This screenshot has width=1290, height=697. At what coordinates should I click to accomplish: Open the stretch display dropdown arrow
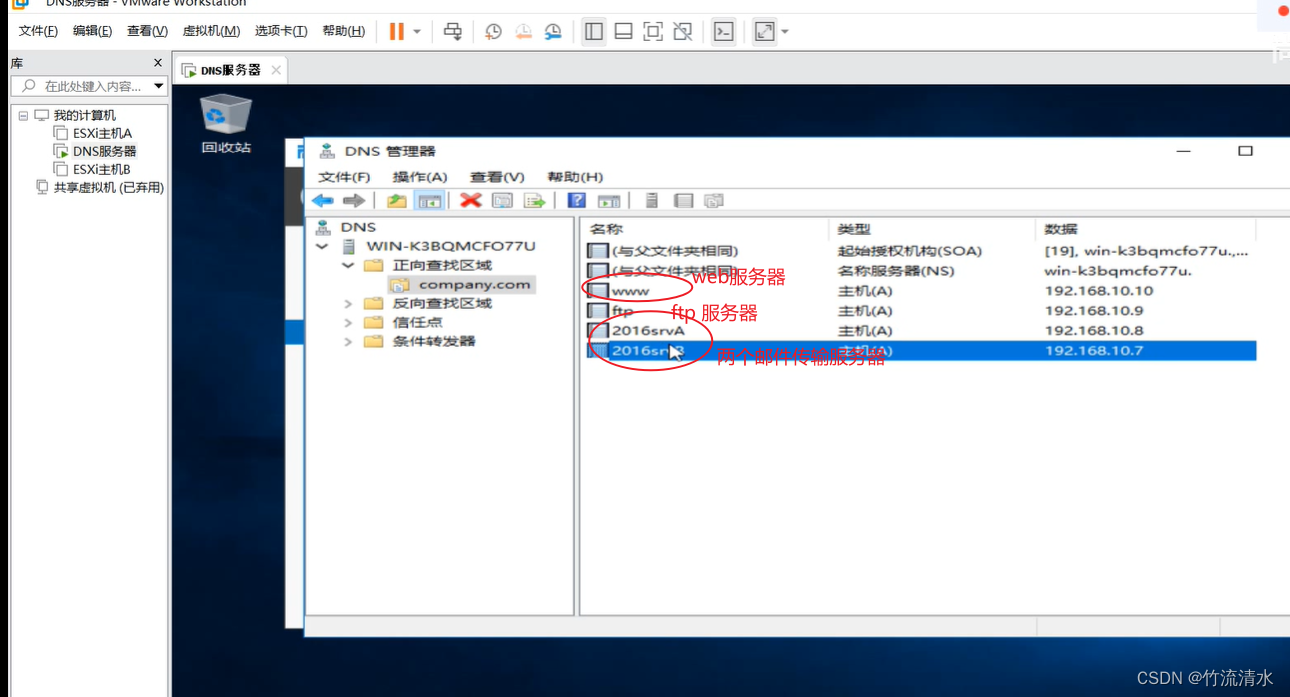pos(785,32)
